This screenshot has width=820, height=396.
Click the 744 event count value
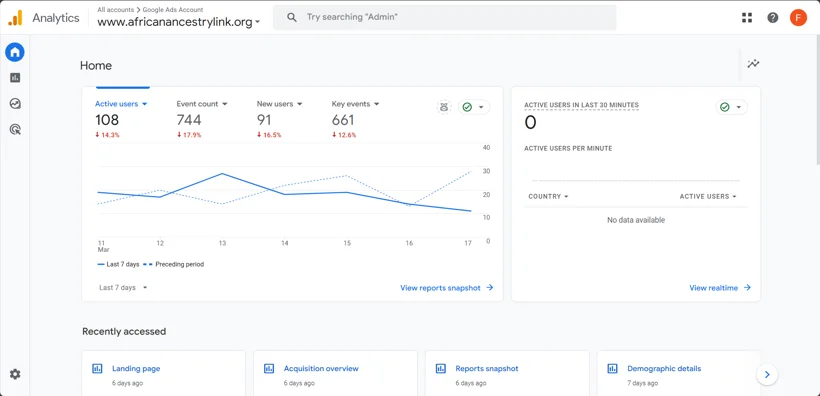tap(189, 120)
